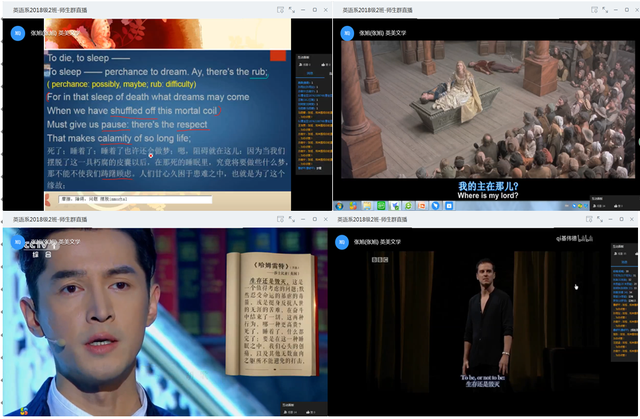Open file explorer icon in shared taskbar
The width and height of the screenshot is (640, 419).
367,206
